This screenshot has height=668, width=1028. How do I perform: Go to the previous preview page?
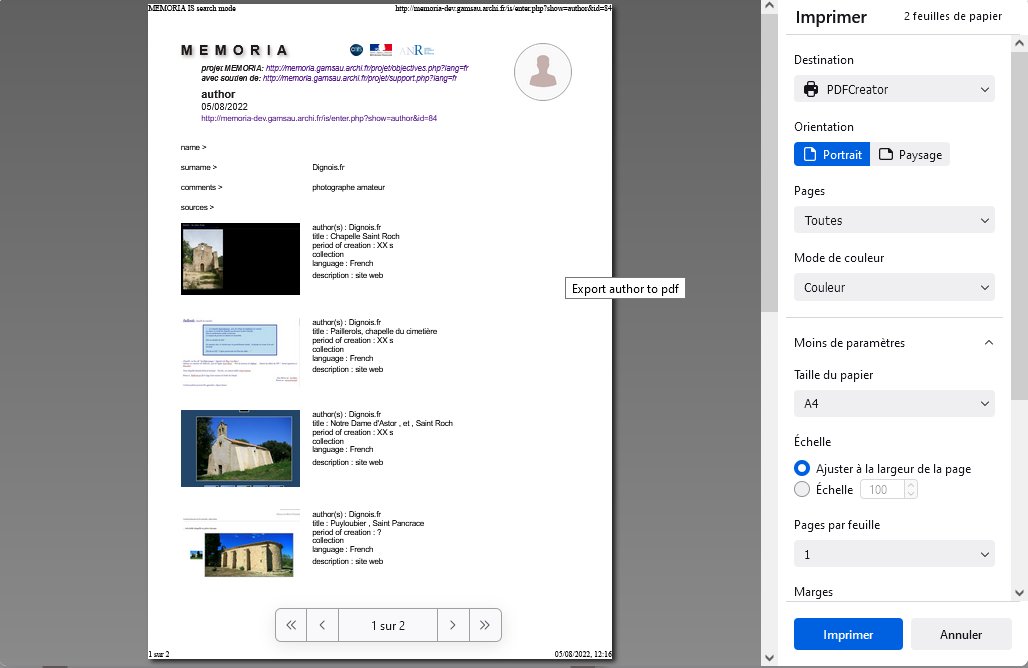tap(323, 625)
